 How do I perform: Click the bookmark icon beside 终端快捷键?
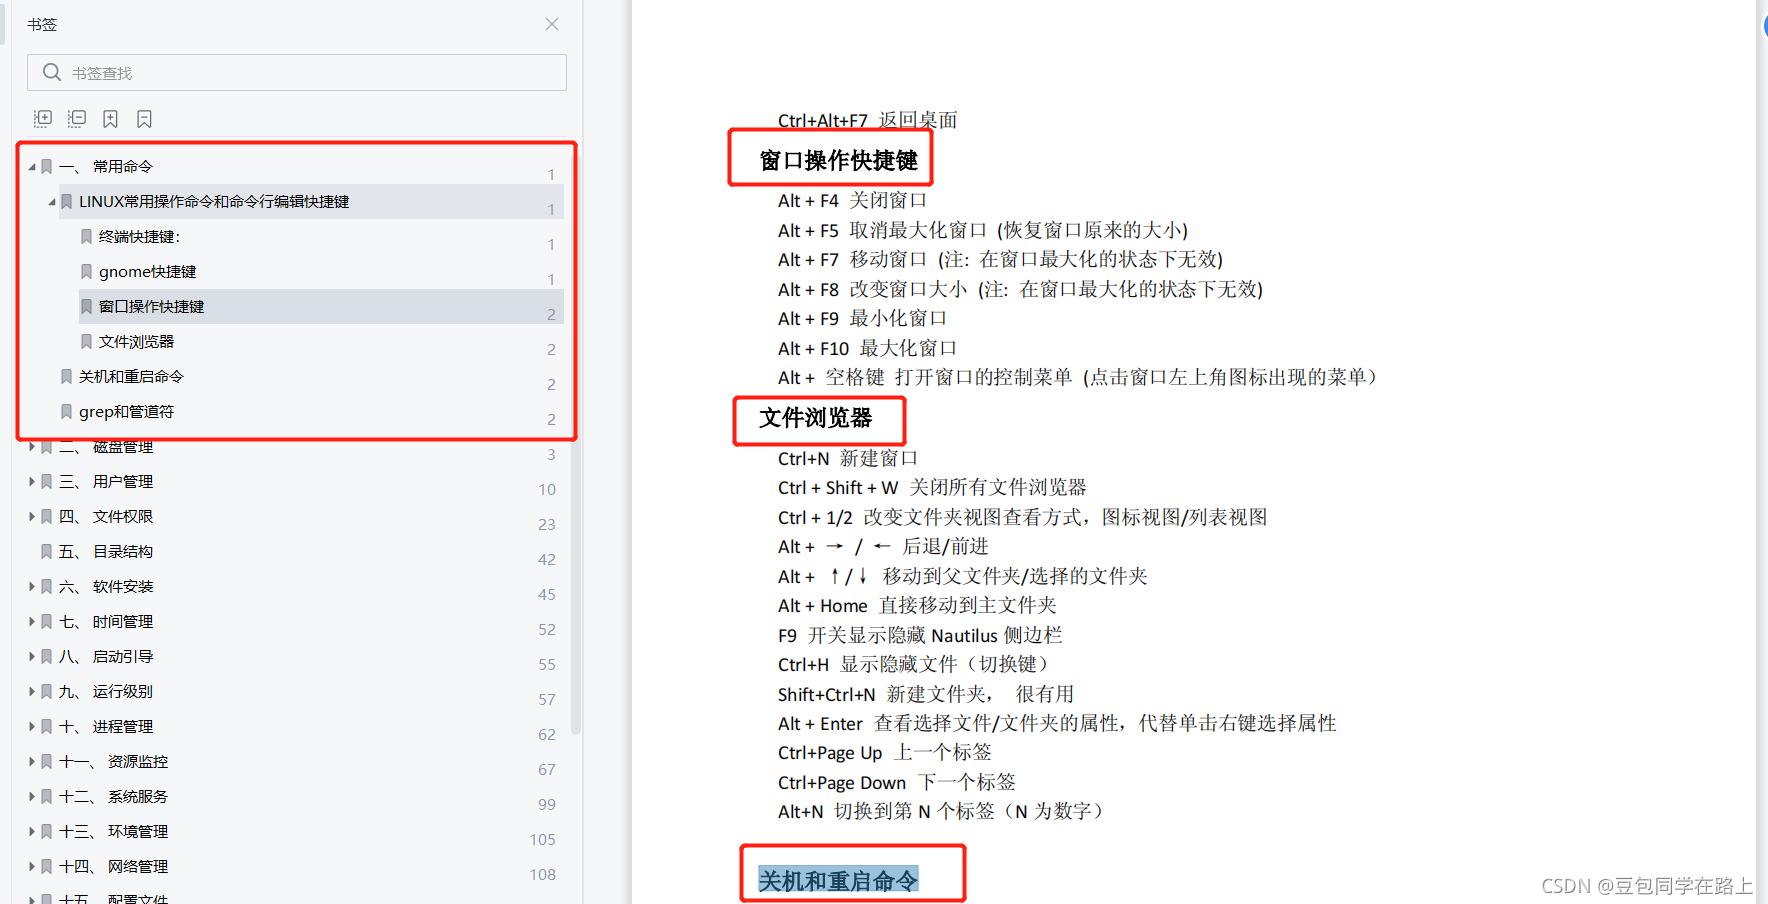86,236
